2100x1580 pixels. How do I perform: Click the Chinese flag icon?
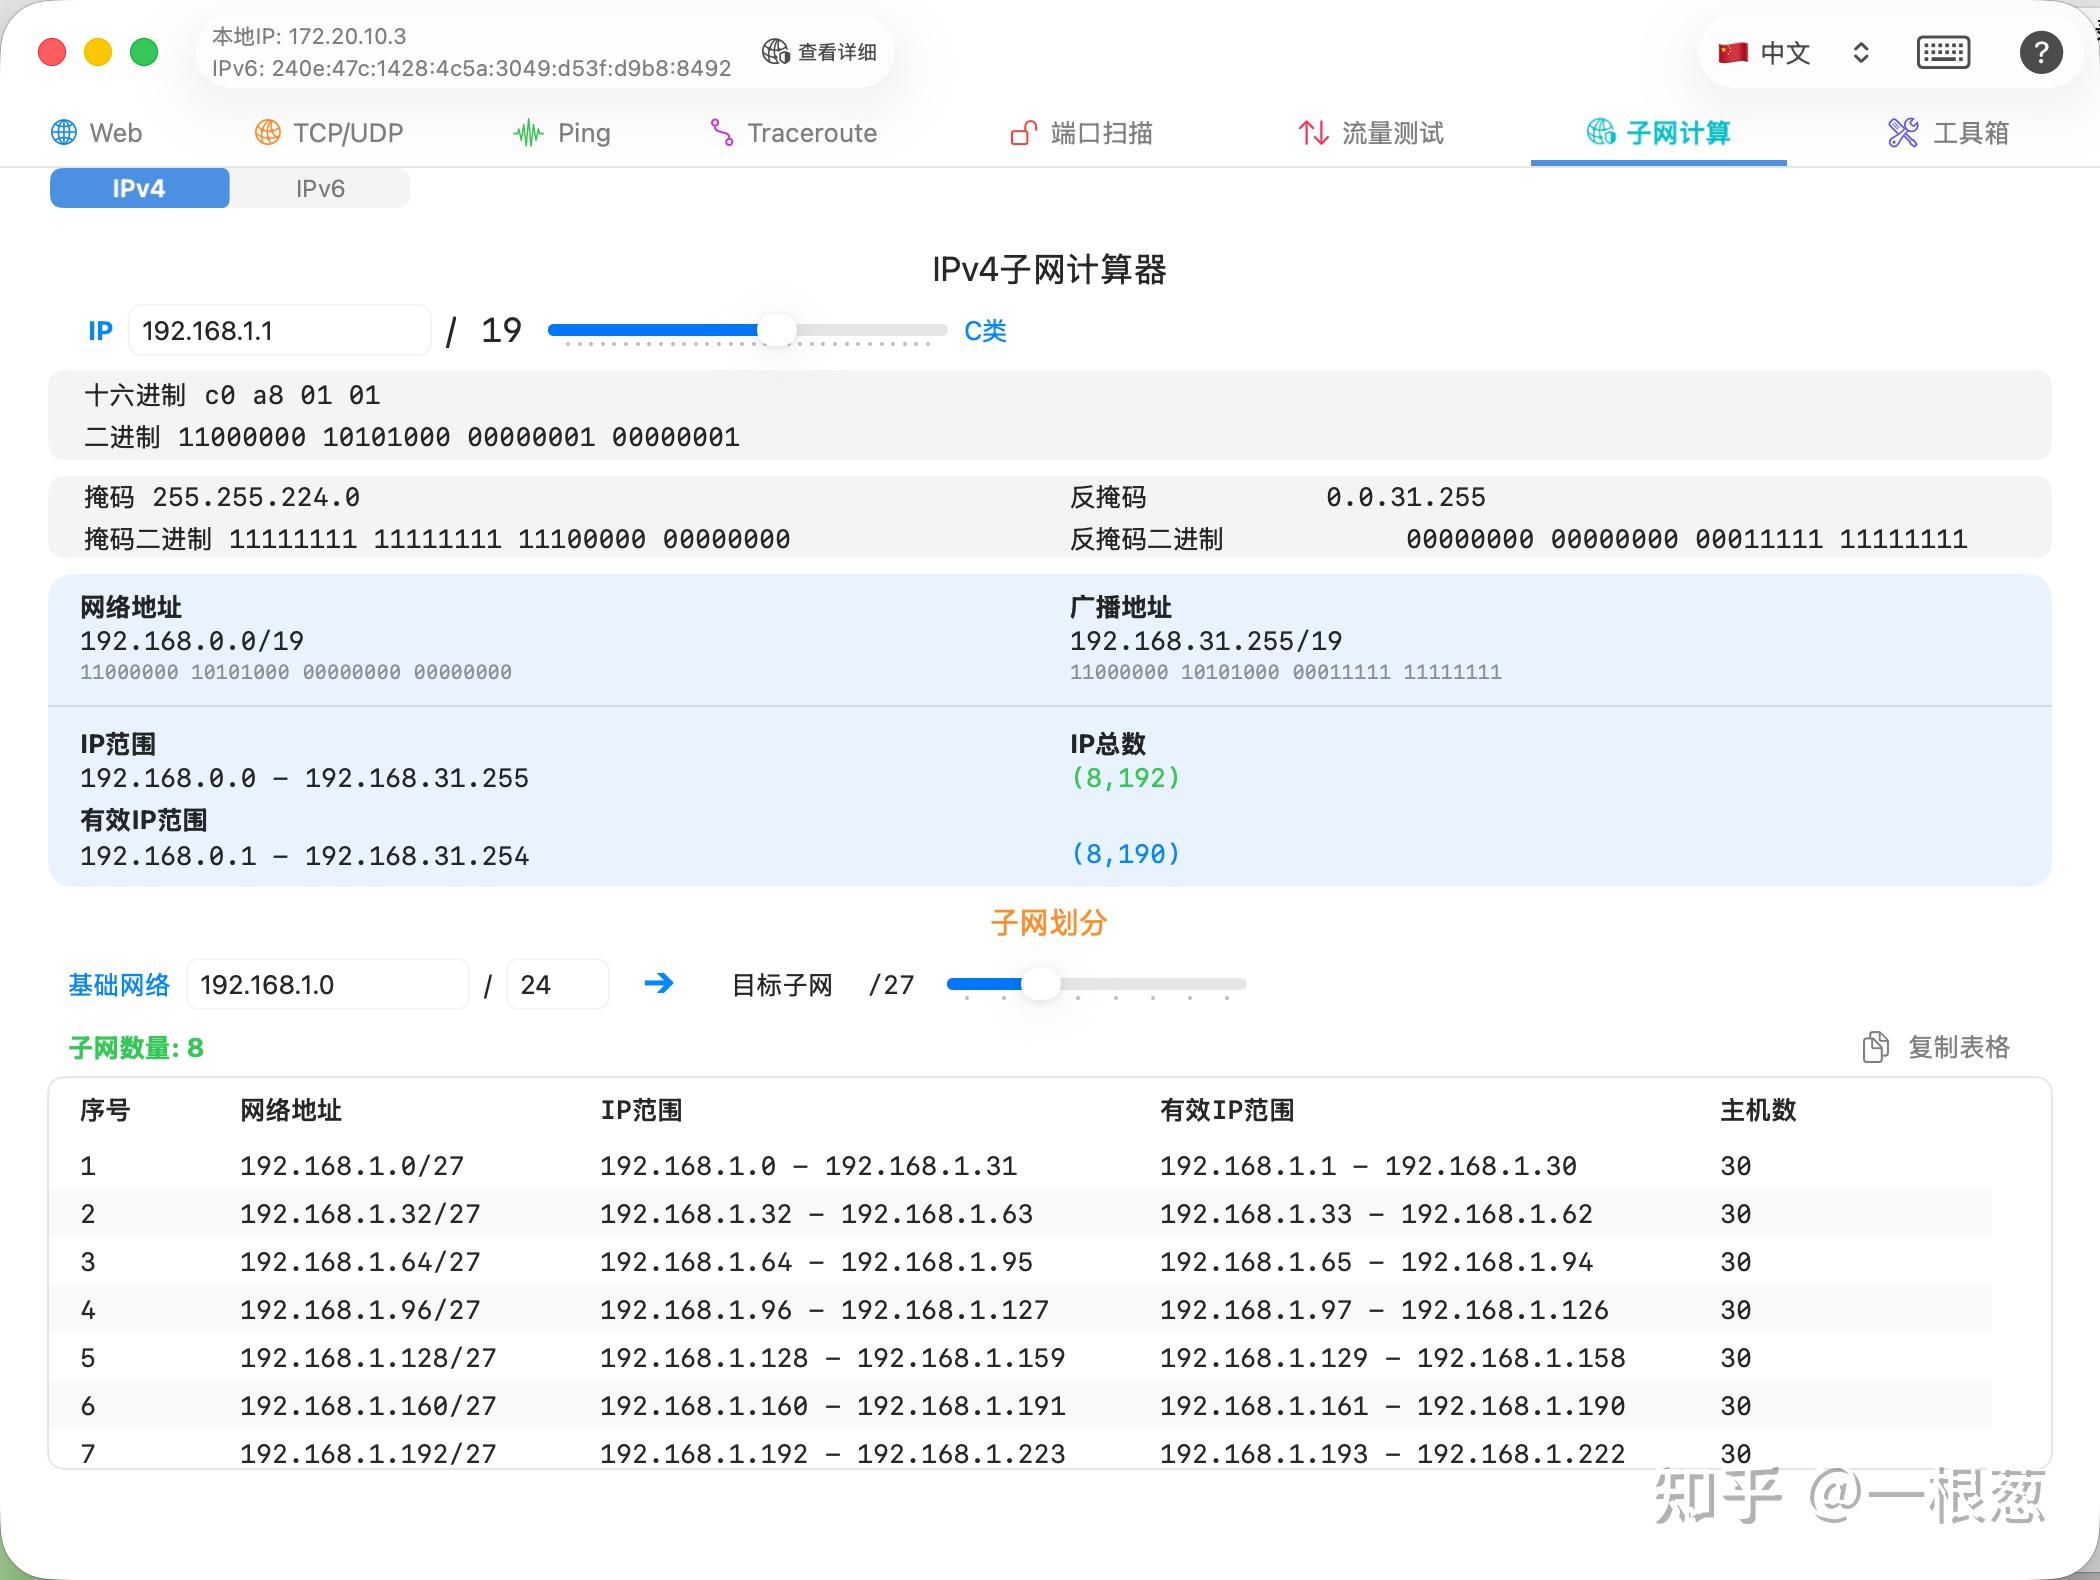tap(1732, 52)
